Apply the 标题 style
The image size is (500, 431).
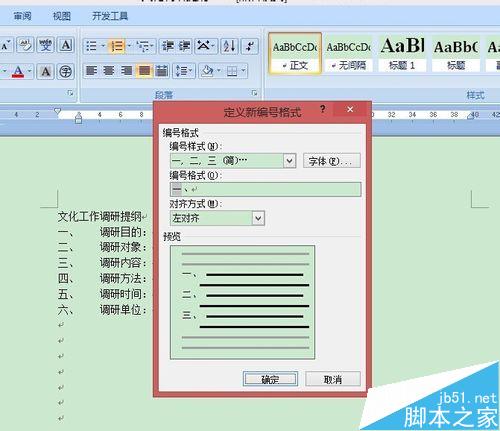(456, 53)
